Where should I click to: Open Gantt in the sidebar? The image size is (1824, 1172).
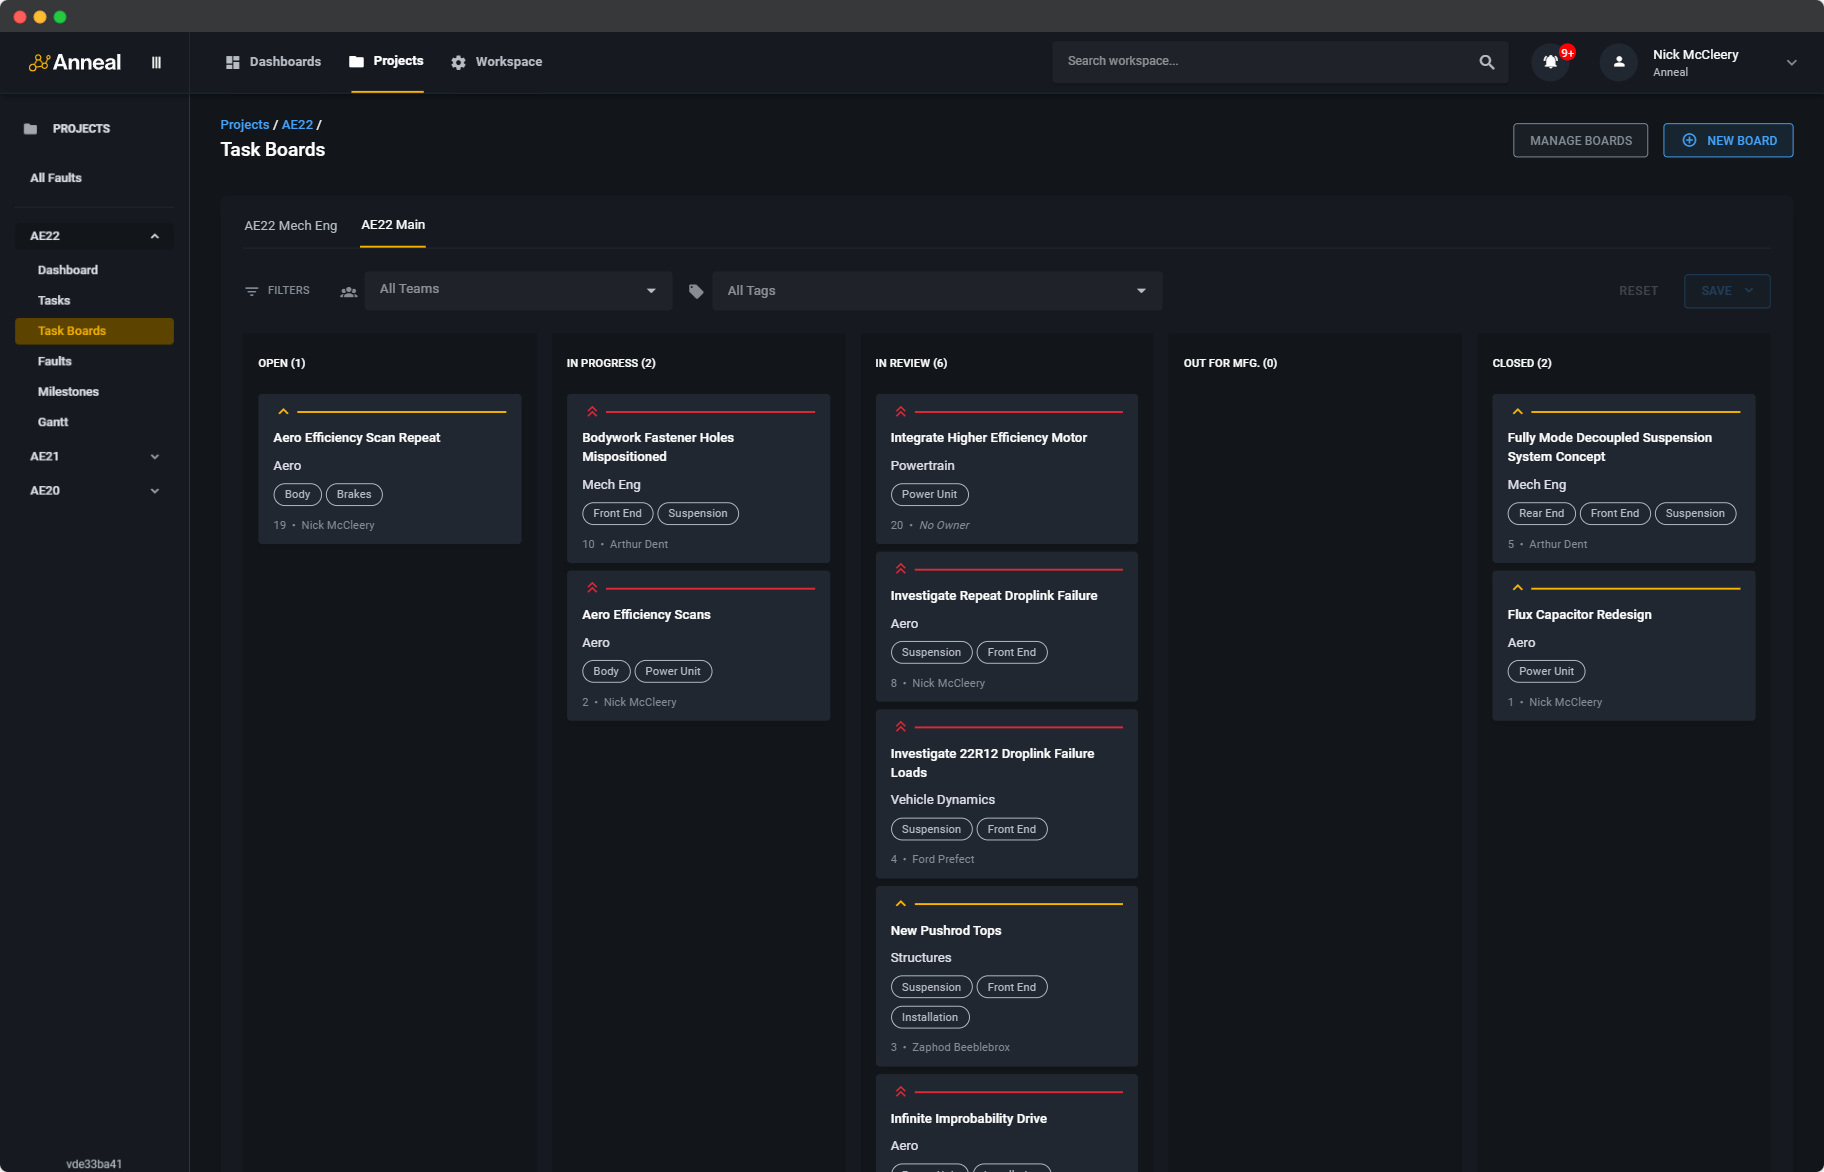(53, 422)
